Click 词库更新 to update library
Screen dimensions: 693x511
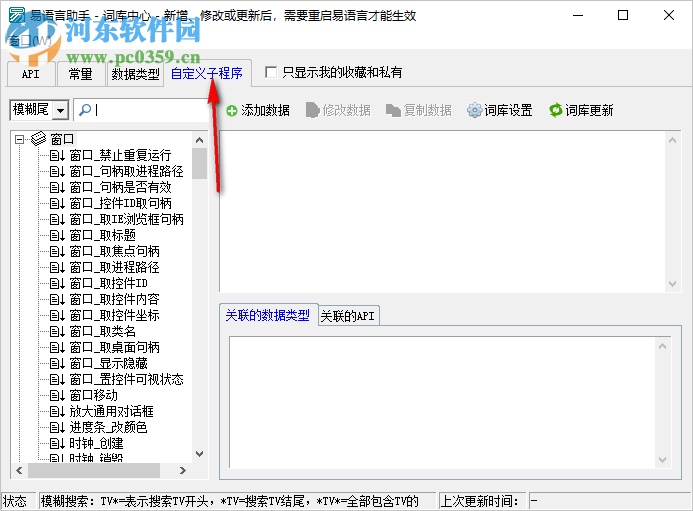click(581, 110)
